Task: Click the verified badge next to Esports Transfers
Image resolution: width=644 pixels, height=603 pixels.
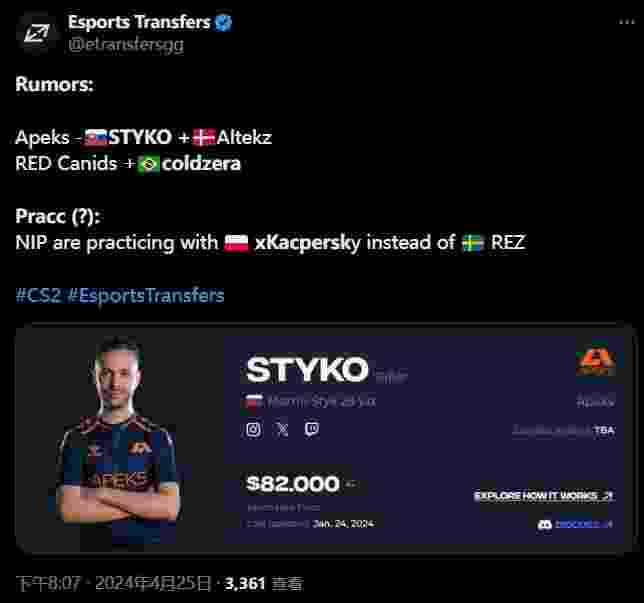Action: tap(223, 23)
